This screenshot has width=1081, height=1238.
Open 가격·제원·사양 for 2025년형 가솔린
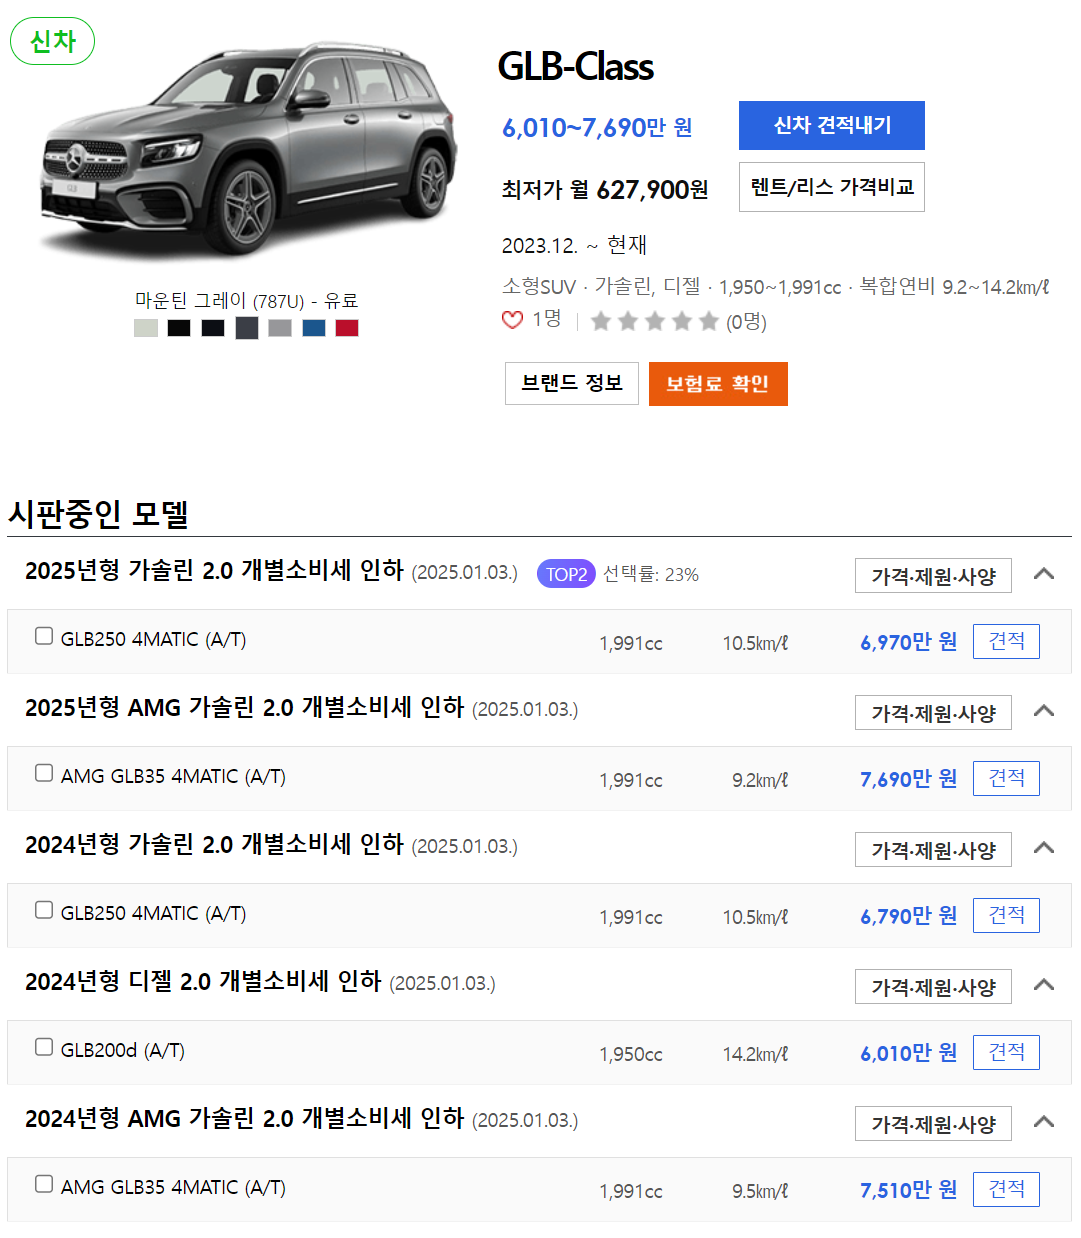tap(933, 576)
